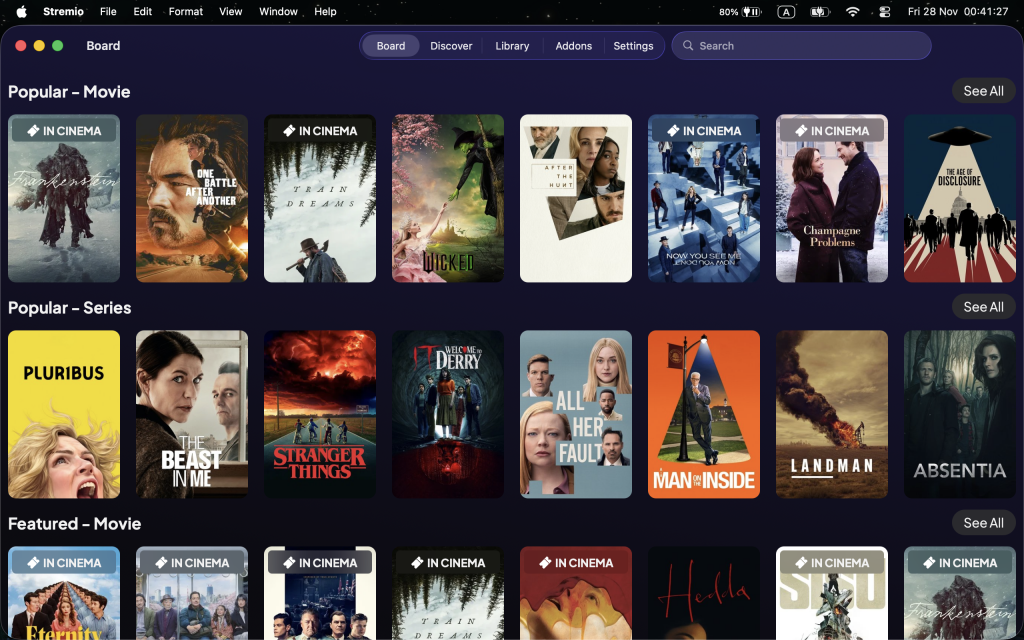See all Popular – Movie titles
This screenshot has width=1024, height=640.
tap(983, 91)
